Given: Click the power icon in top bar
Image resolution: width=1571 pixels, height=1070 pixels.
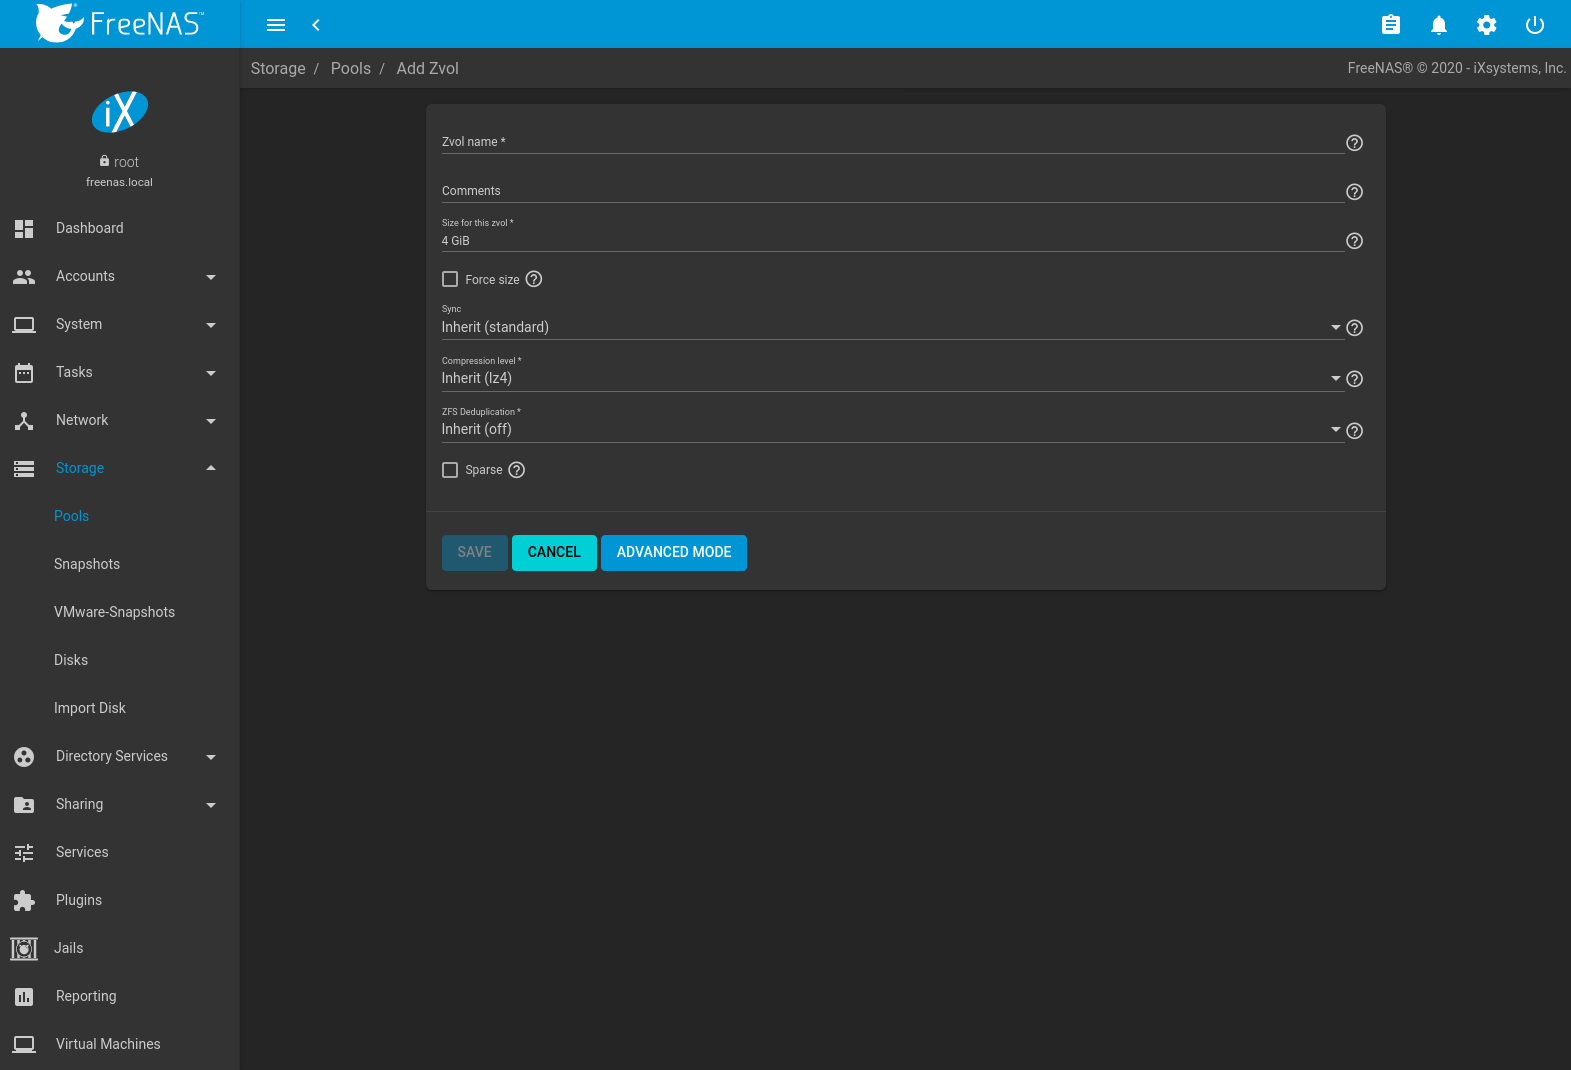Looking at the screenshot, I should click(x=1534, y=25).
